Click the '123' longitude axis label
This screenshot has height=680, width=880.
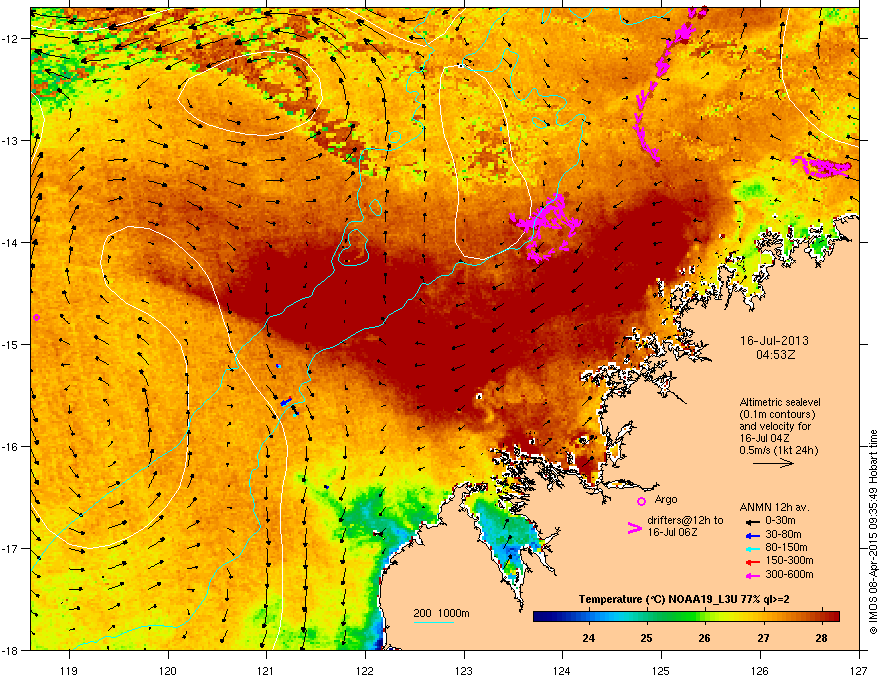pyautogui.click(x=464, y=670)
